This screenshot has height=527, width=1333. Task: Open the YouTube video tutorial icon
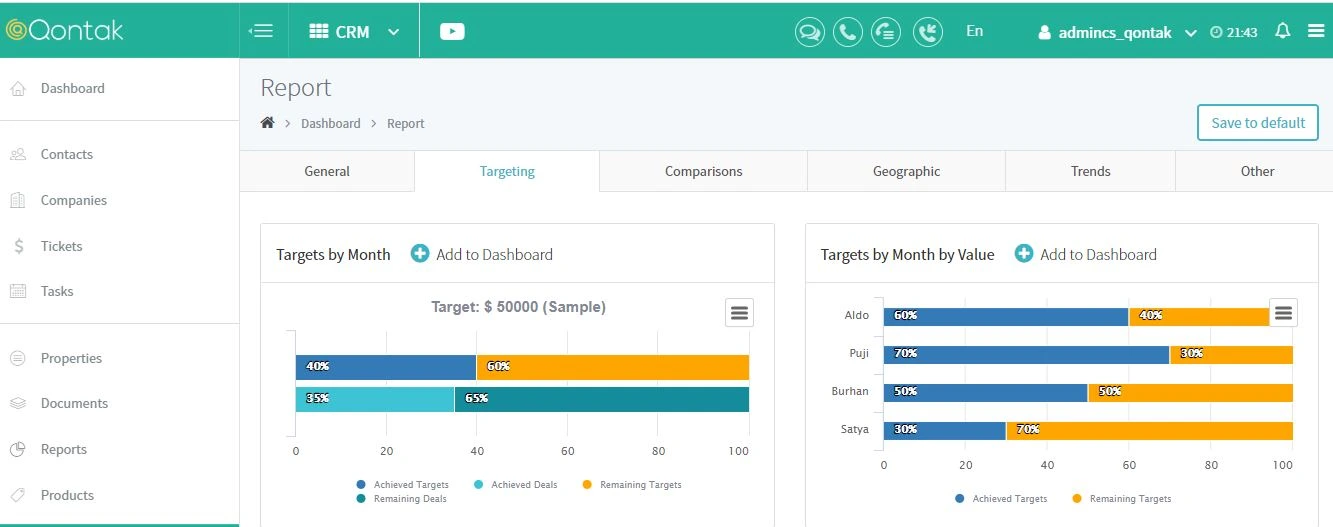point(452,32)
